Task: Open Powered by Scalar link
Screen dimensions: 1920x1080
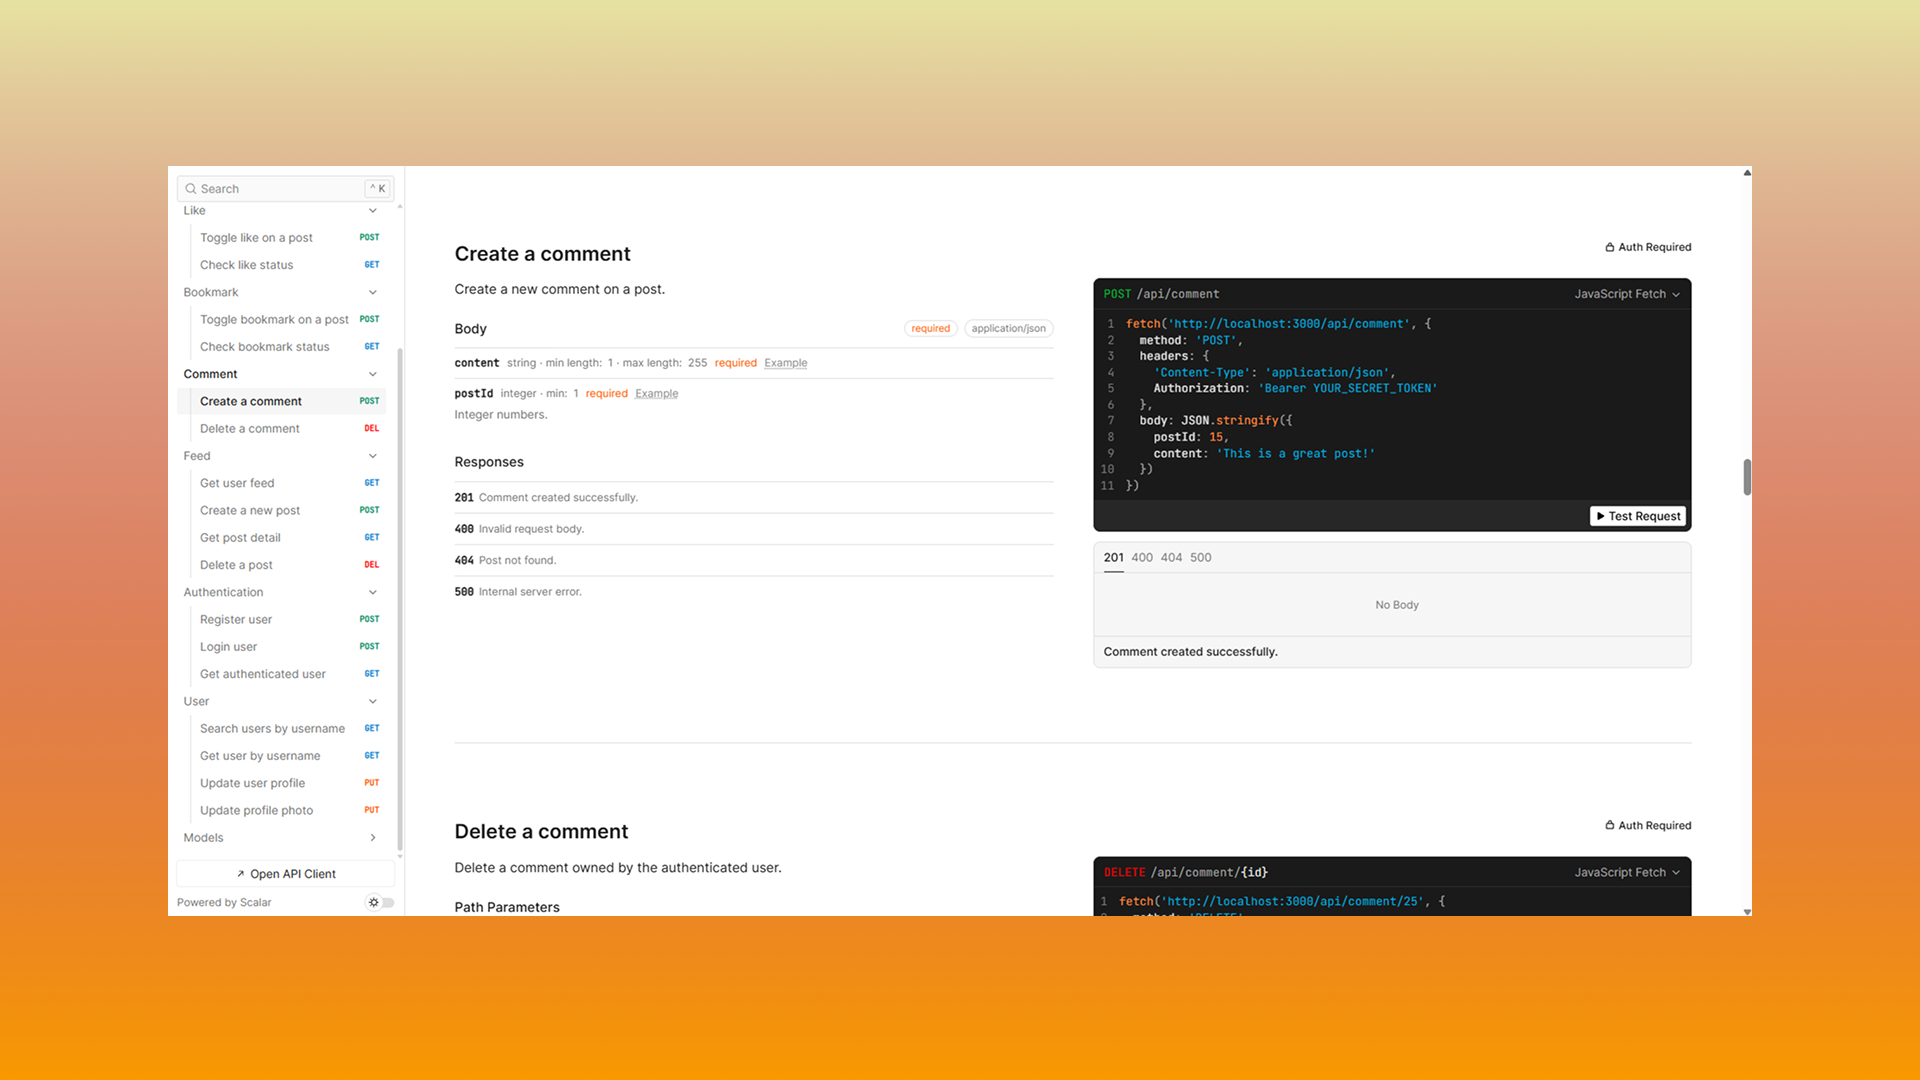Action: (224, 902)
